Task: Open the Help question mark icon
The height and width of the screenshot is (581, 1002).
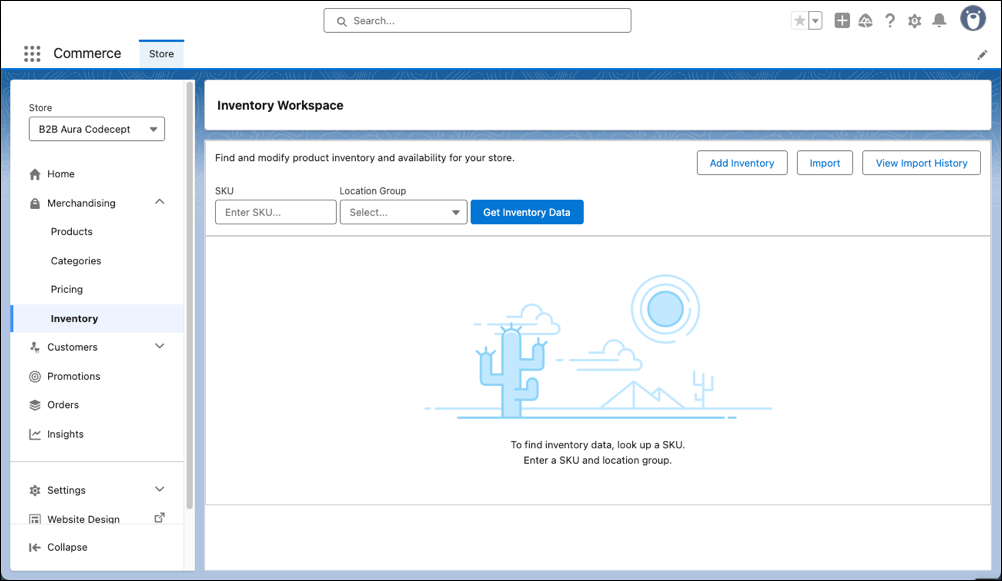Action: (890, 20)
